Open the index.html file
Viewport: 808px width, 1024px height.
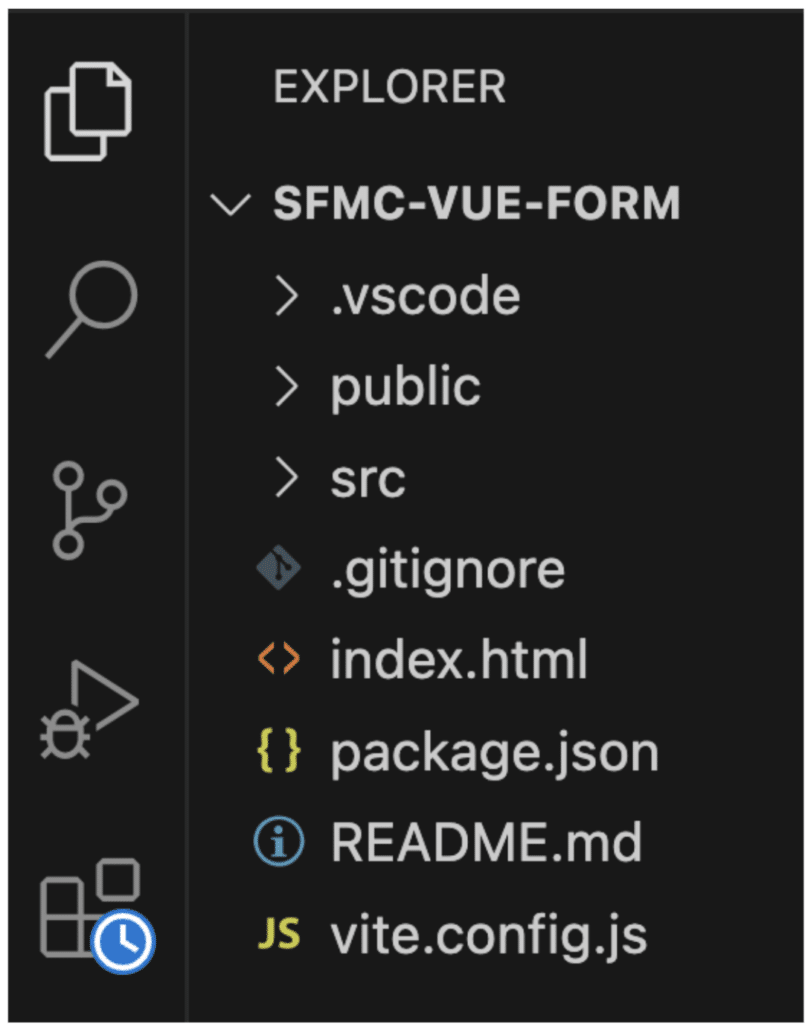(459, 658)
